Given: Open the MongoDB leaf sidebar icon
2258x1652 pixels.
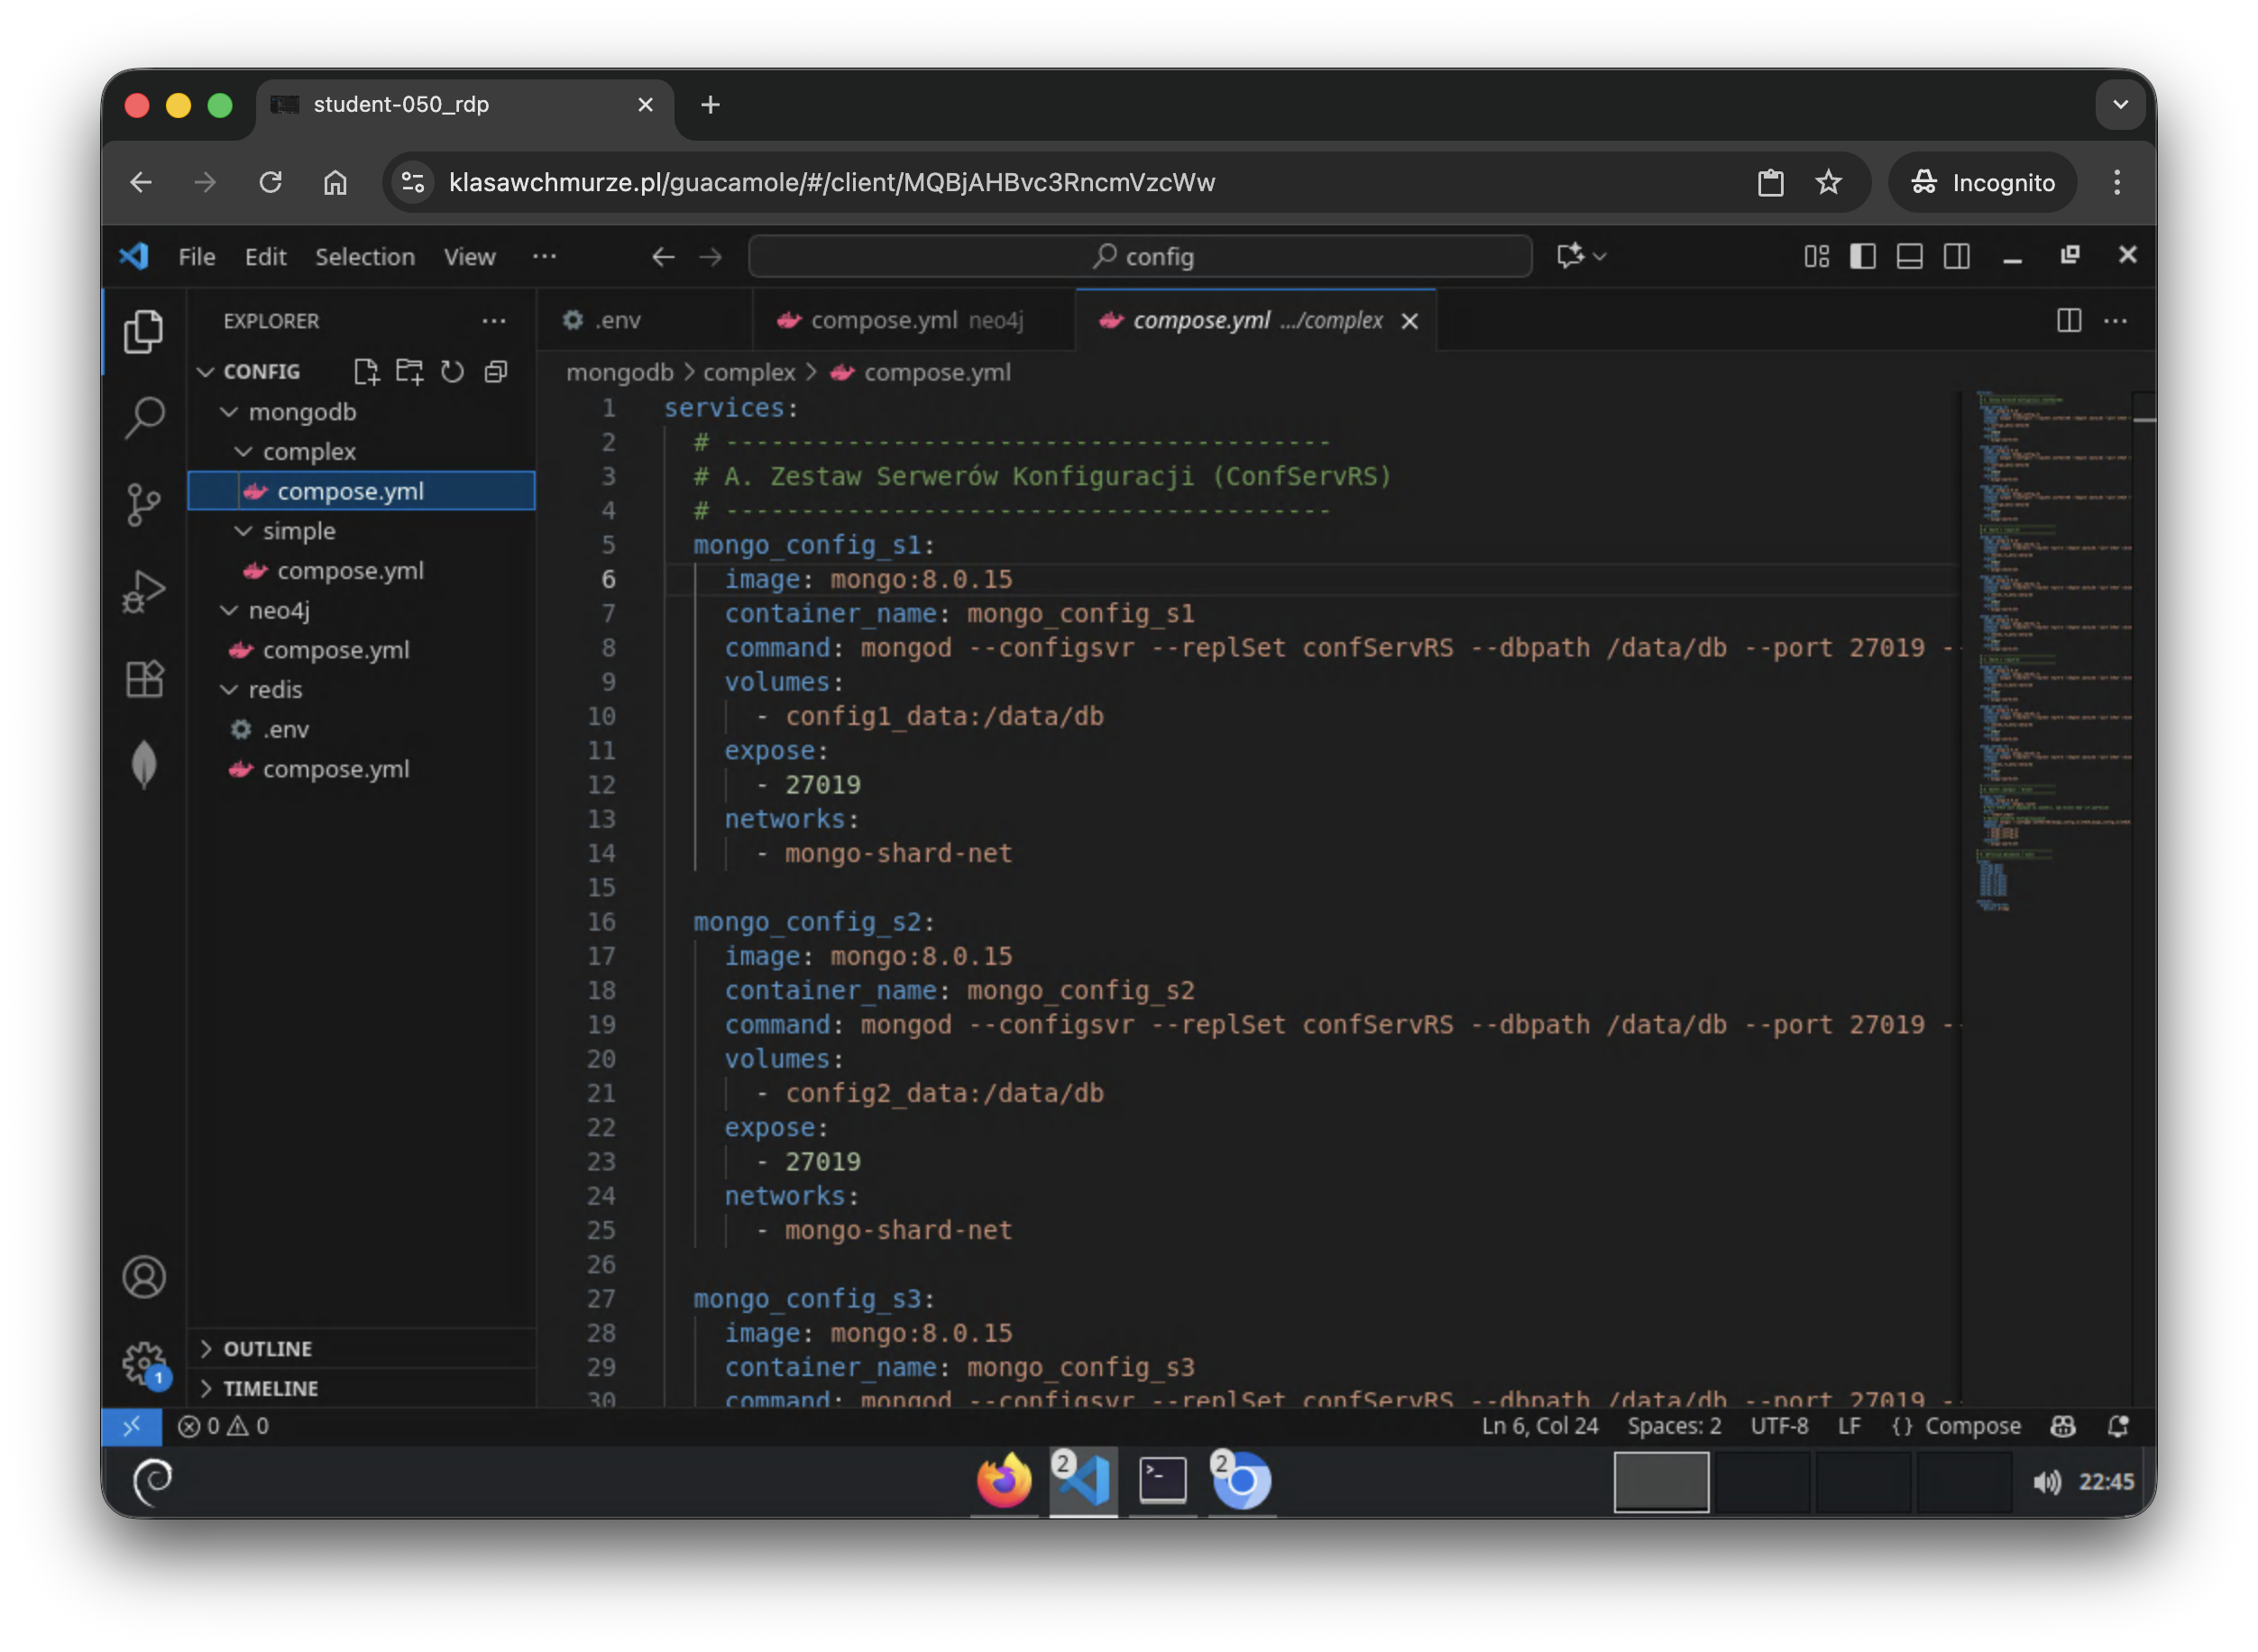Looking at the screenshot, I should [144, 765].
